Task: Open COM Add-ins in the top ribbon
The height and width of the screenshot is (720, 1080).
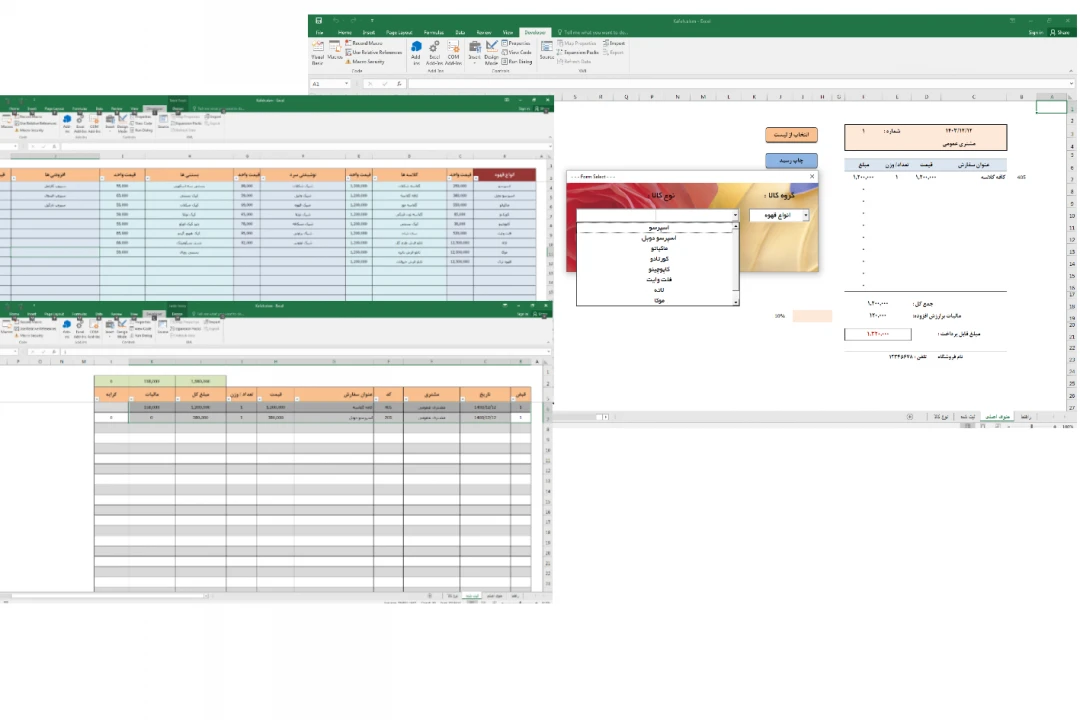Action: (x=453, y=52)
